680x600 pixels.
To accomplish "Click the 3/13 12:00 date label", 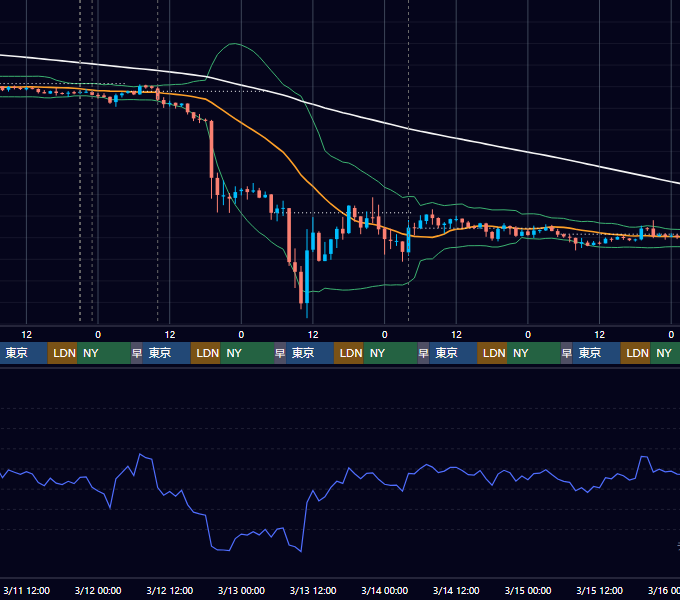I will coord(313,590).
